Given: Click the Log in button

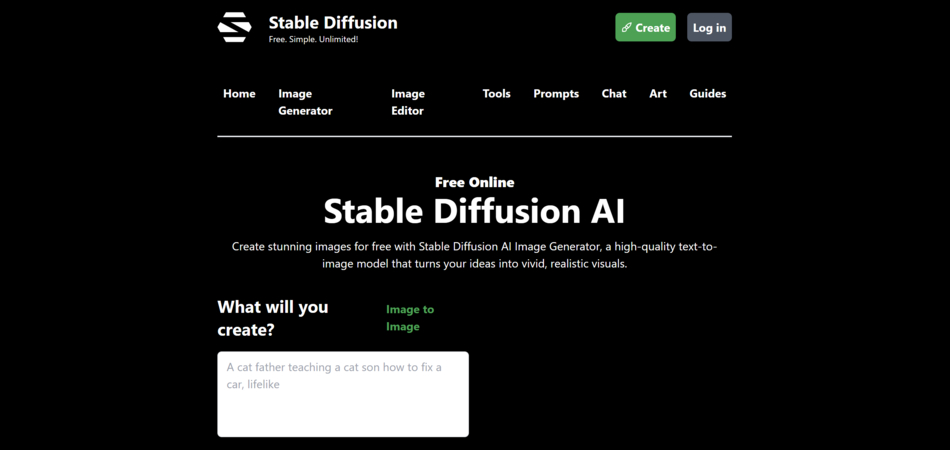Looking at the screenshot, I should pos(709,27).
